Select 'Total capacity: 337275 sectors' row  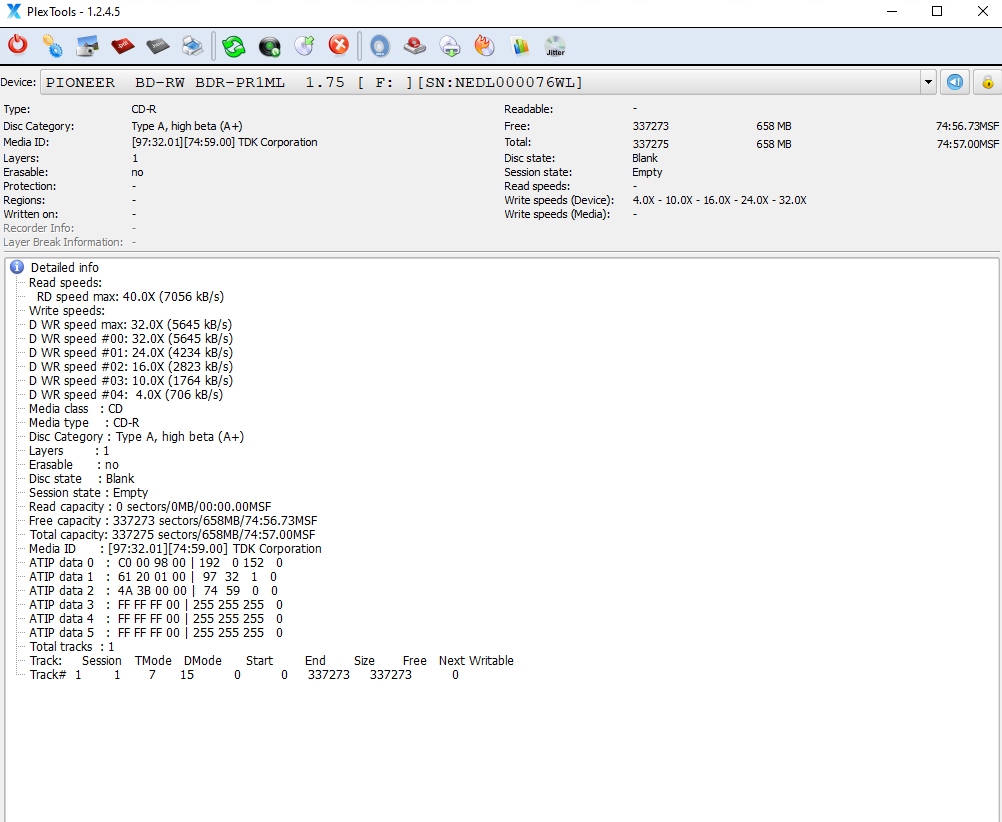coord(172,536)
